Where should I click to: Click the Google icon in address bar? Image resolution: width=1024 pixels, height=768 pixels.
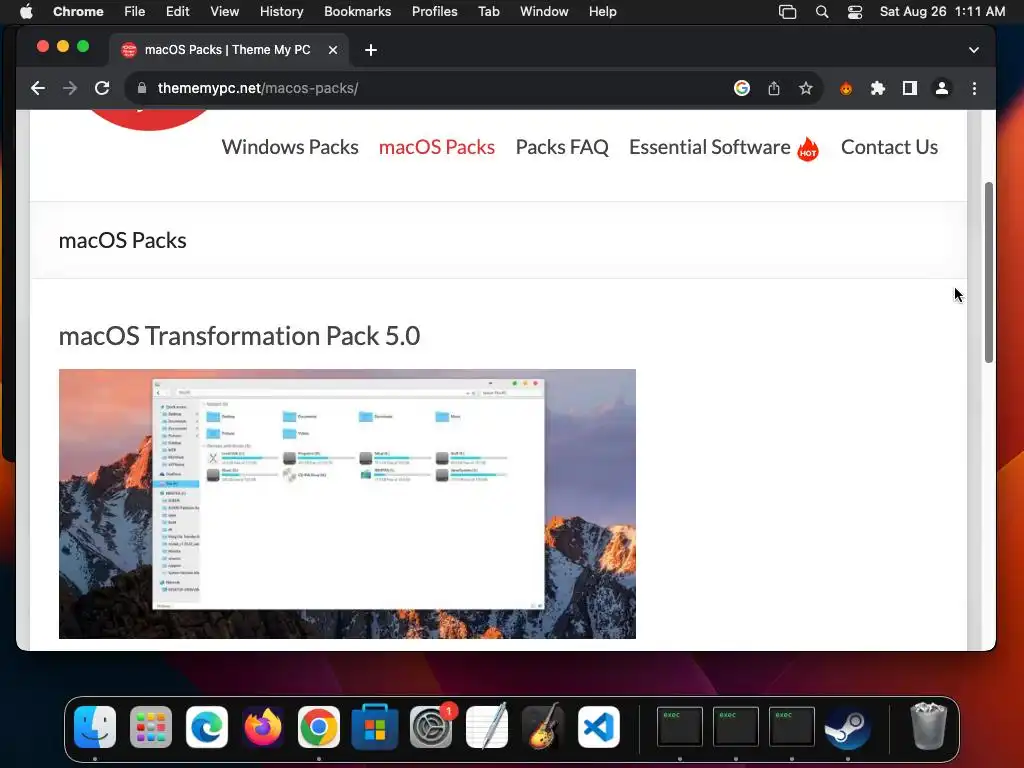(742, 88)
